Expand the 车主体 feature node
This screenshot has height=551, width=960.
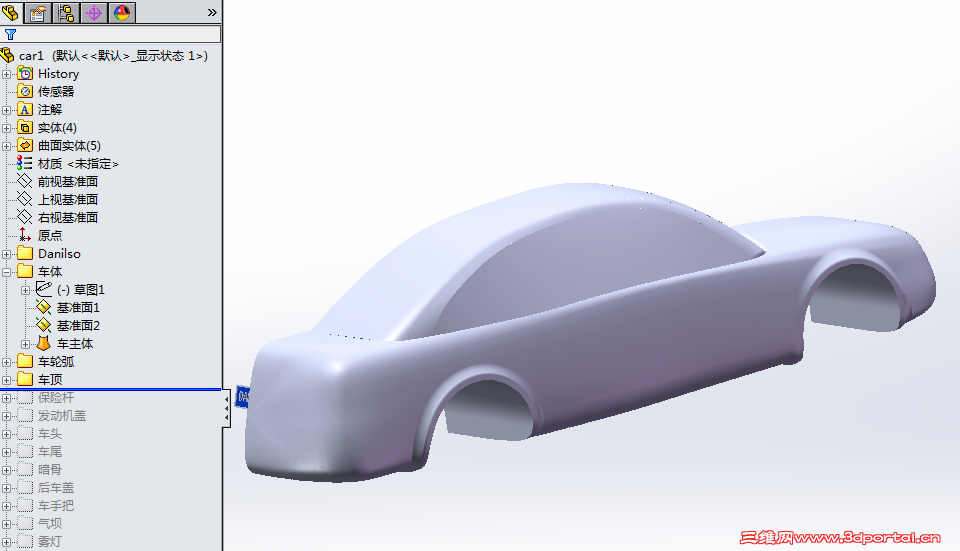[x=25, y=344]
